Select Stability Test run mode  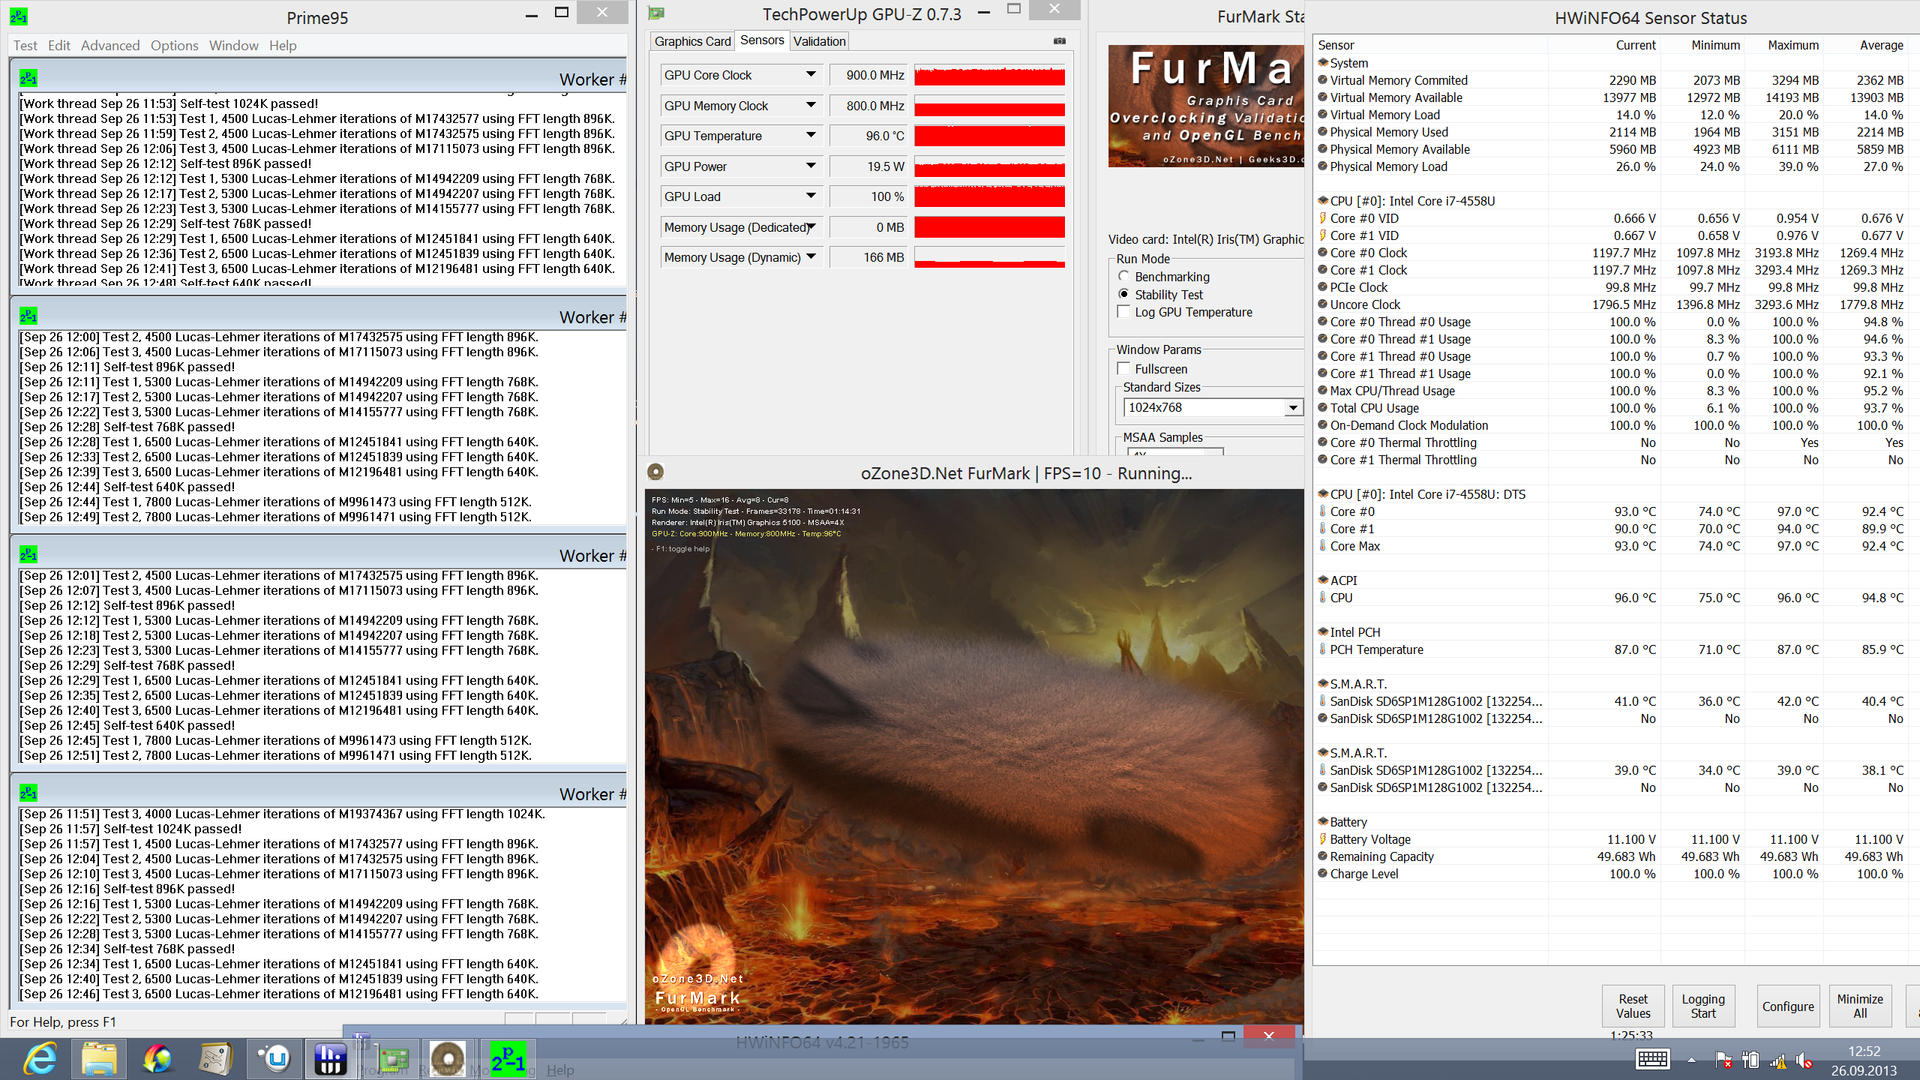point(1124,294)
